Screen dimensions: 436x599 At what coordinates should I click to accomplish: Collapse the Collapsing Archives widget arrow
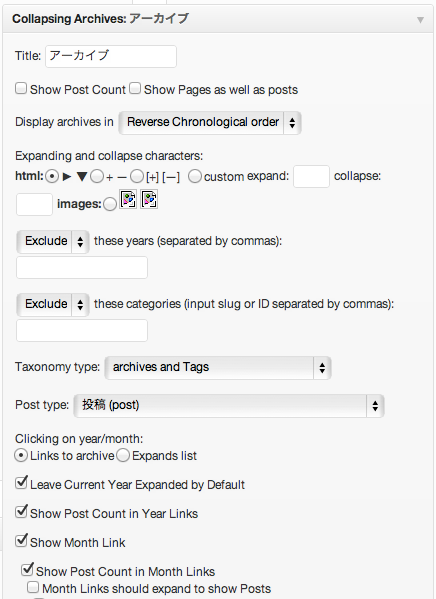coord(420,20)
